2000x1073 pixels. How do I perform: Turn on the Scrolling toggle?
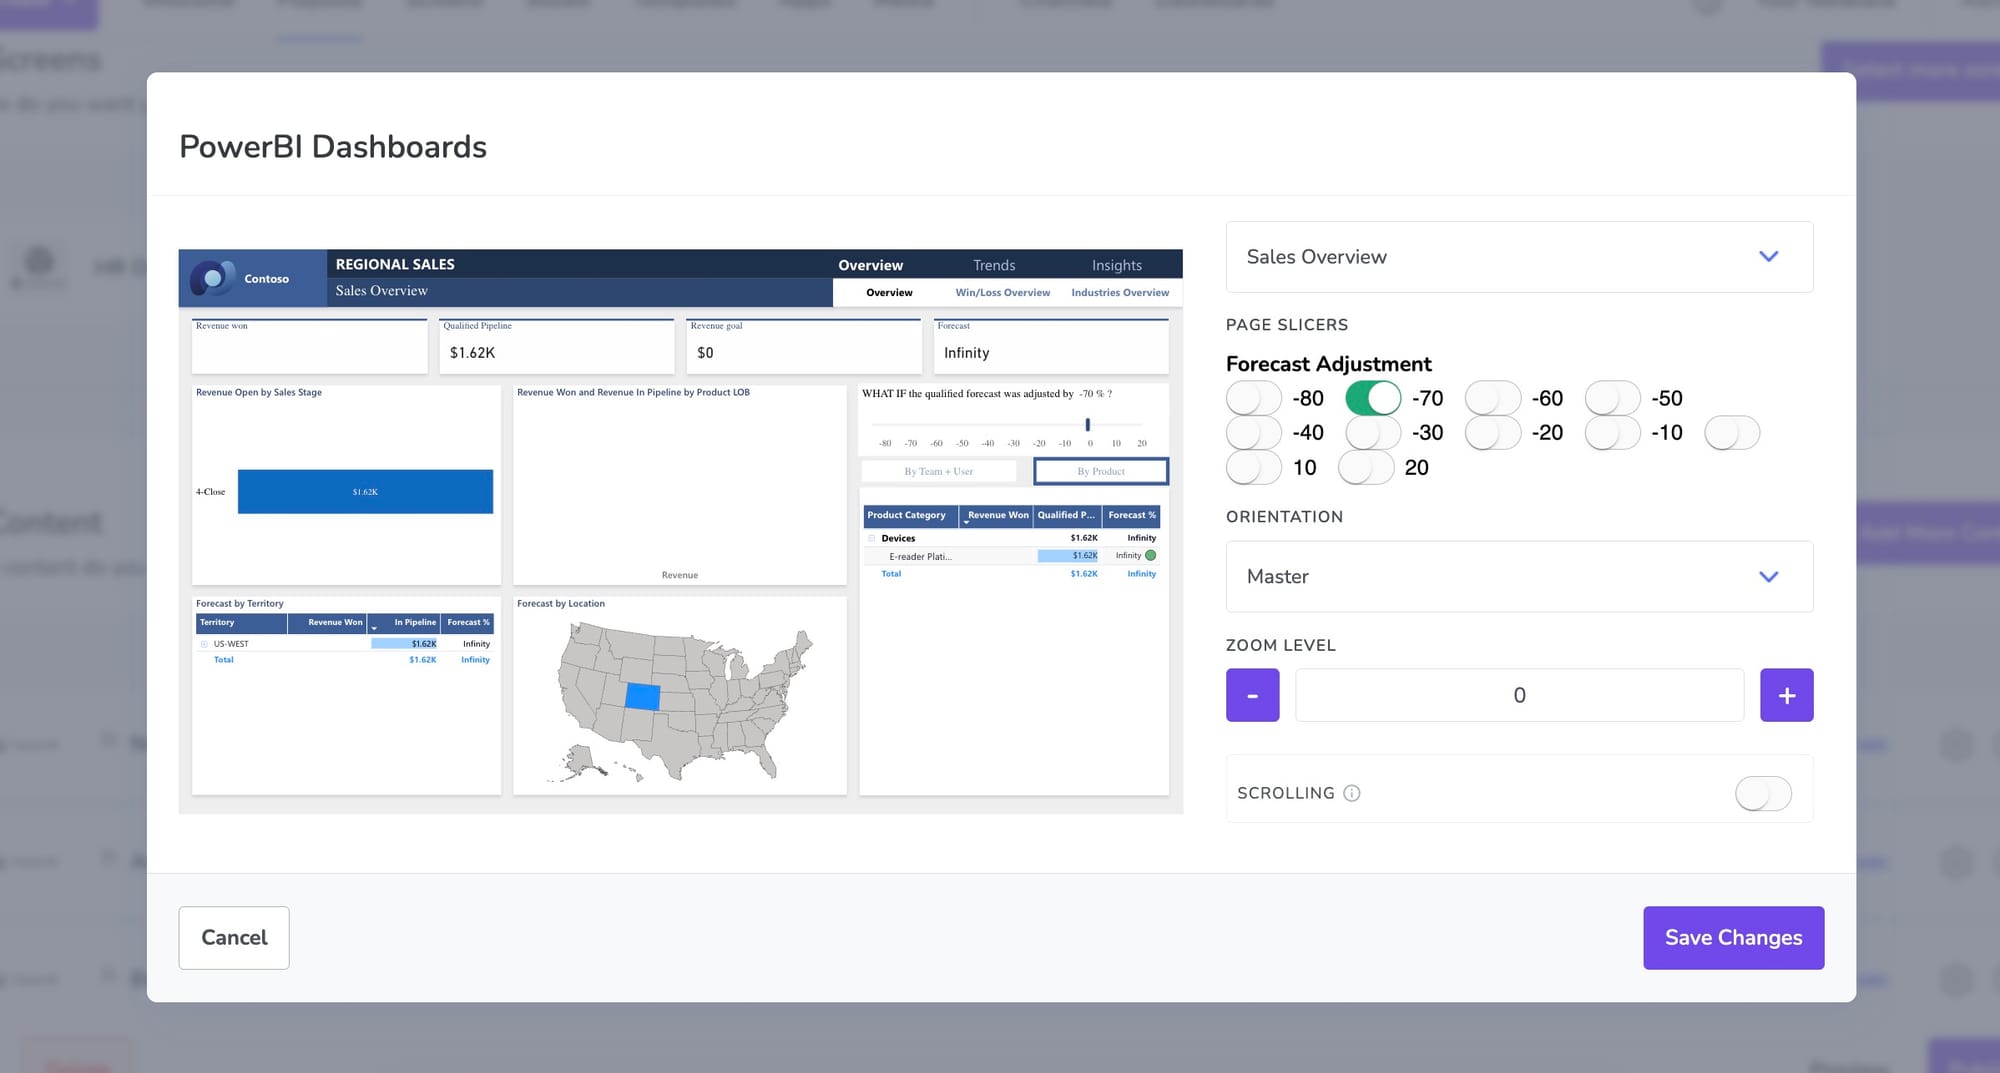(1763, 794)
